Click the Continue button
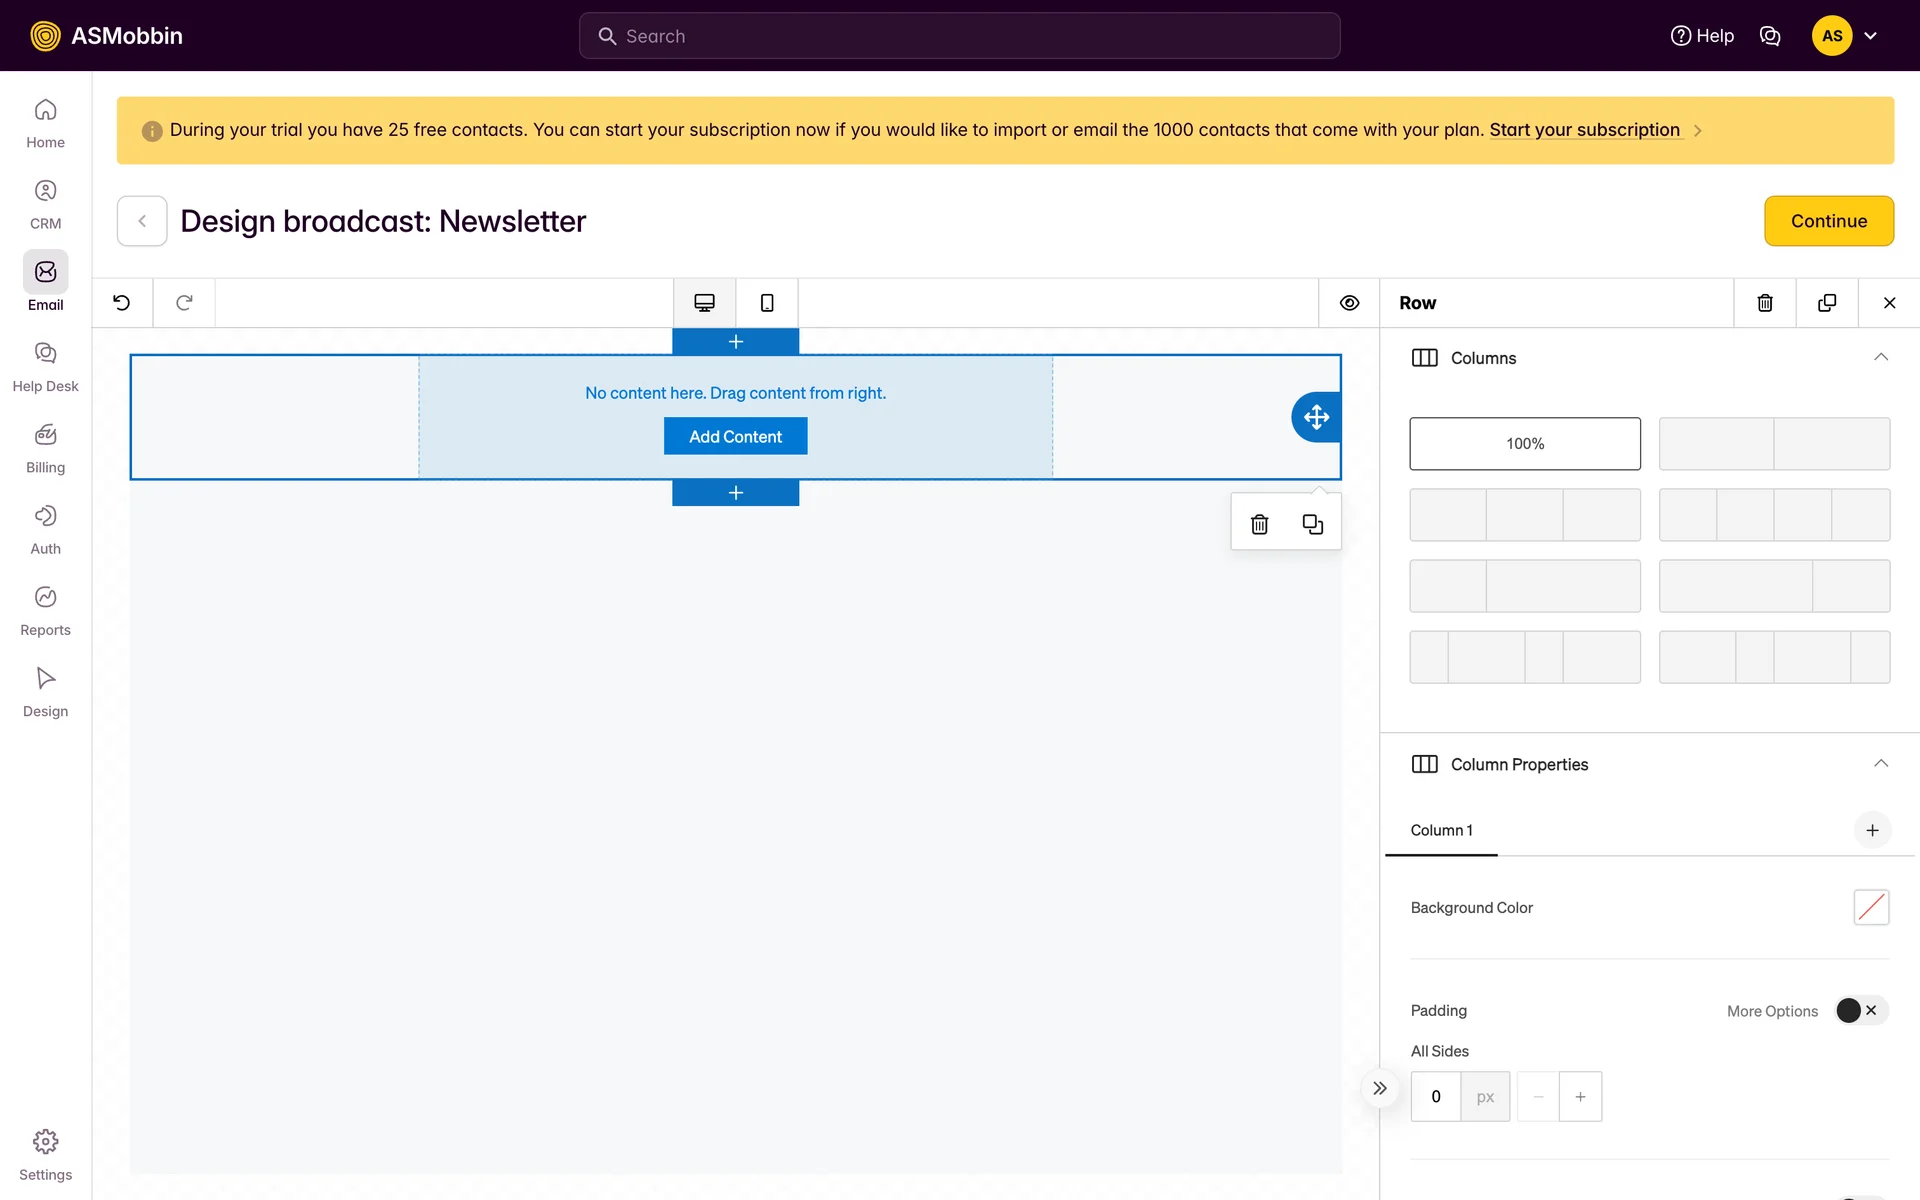1920x1200 pixels. click(1828, 221)
